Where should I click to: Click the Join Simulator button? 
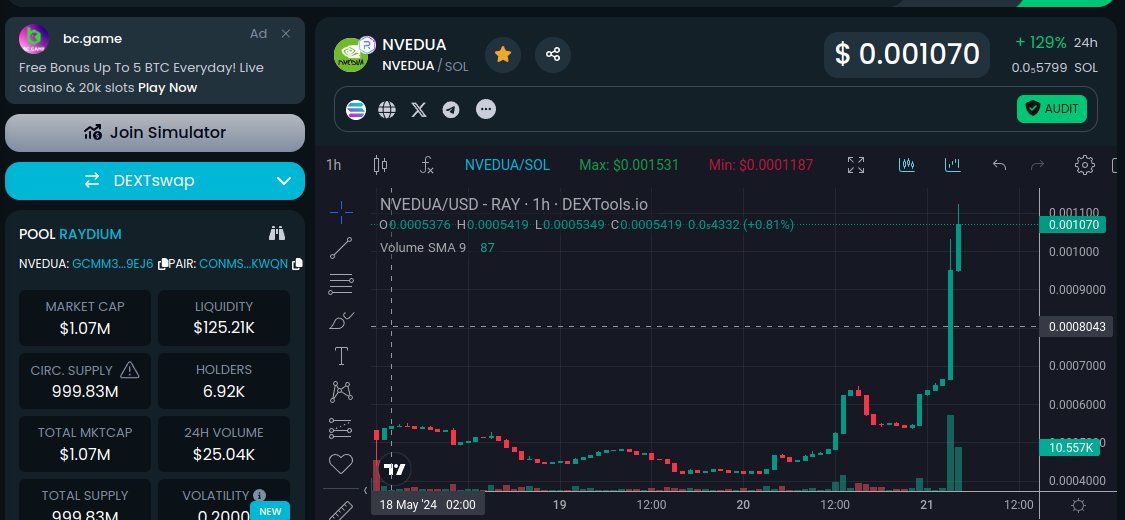(x=155, y=133)
